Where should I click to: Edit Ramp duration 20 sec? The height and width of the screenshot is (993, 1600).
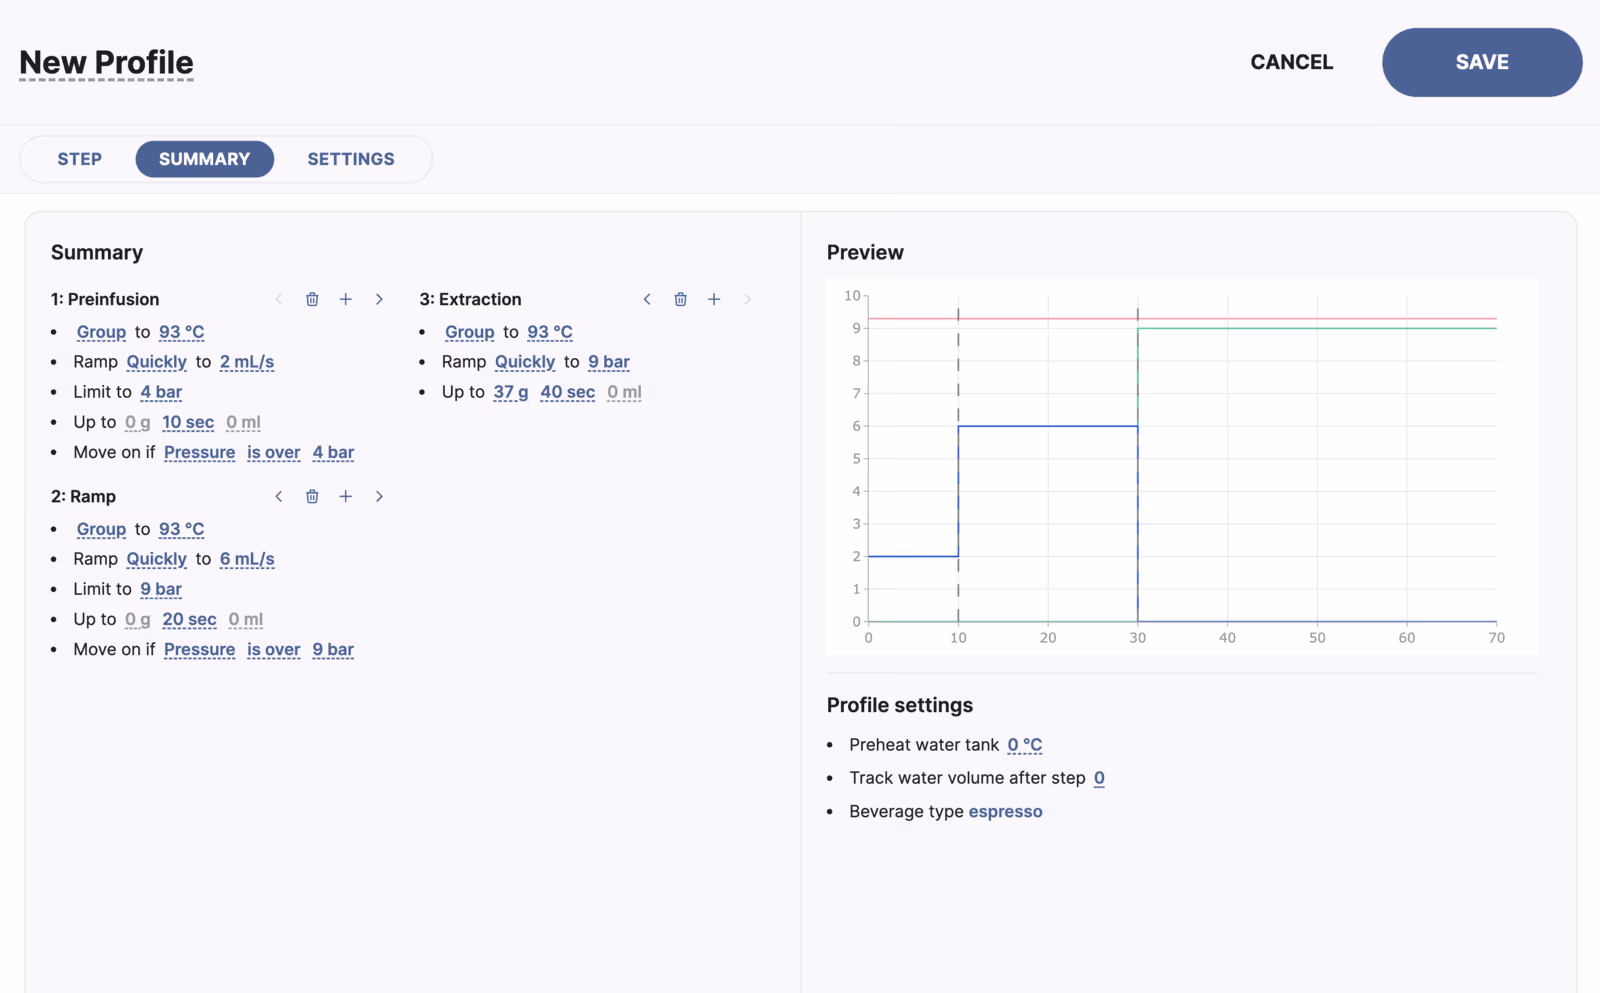coord(190,619)
